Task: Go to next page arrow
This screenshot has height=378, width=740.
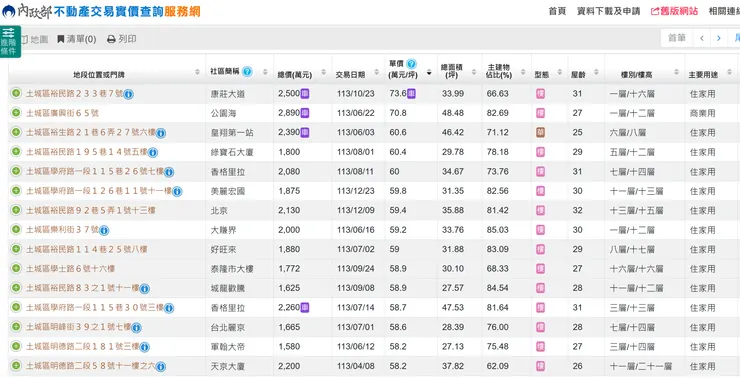Action: point(718,38)
